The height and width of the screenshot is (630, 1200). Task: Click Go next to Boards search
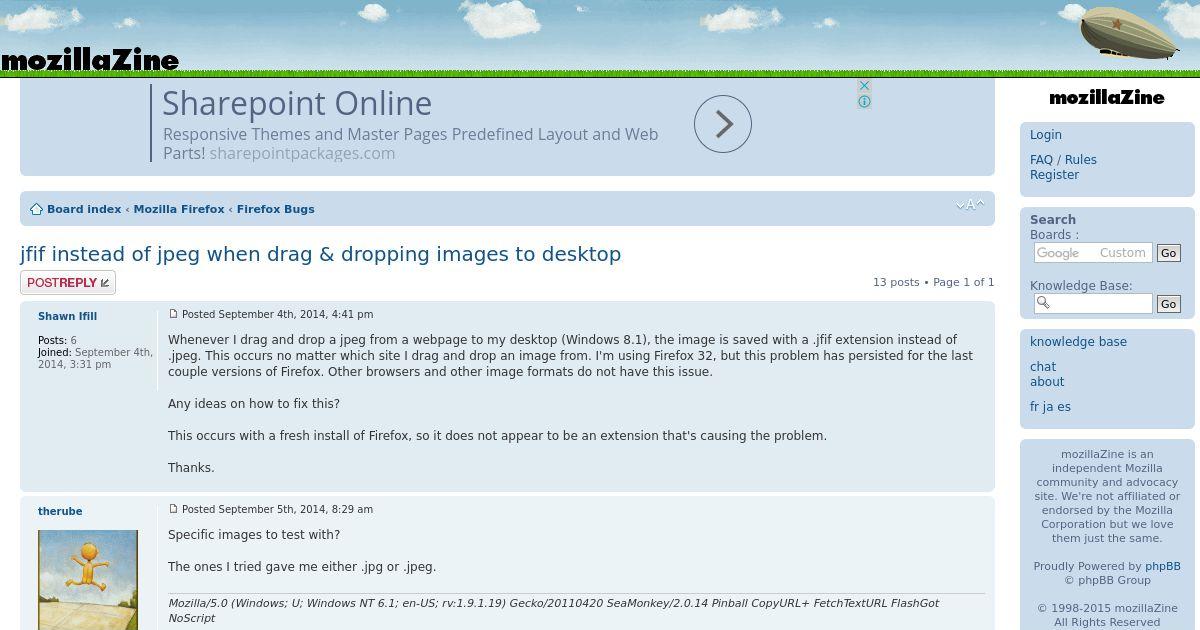tap(1168, 253)
